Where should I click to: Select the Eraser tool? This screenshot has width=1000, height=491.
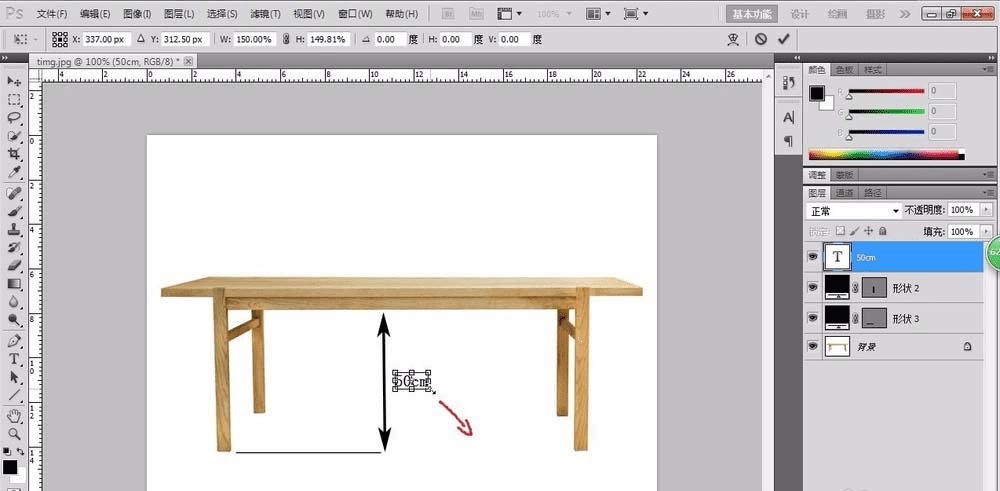coord(13,265)
